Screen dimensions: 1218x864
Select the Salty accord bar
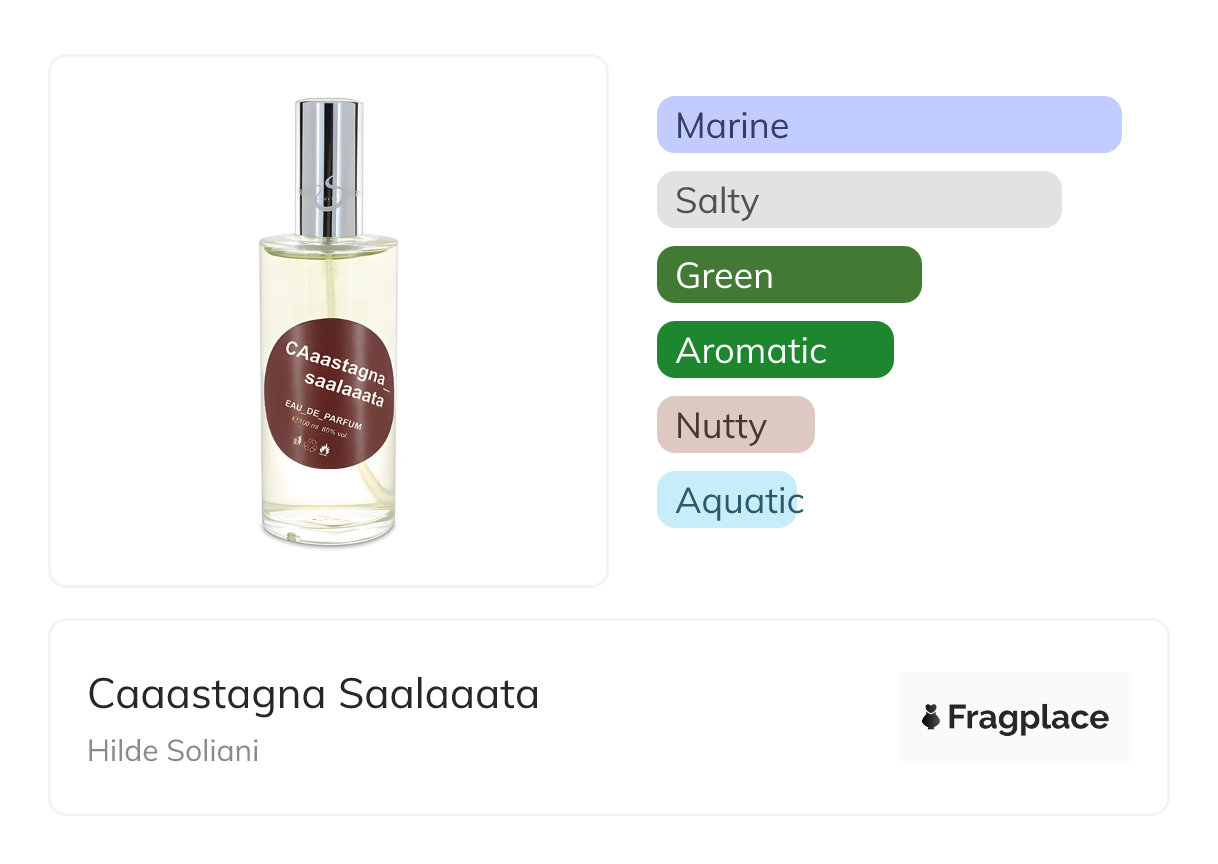click(859, 200)
